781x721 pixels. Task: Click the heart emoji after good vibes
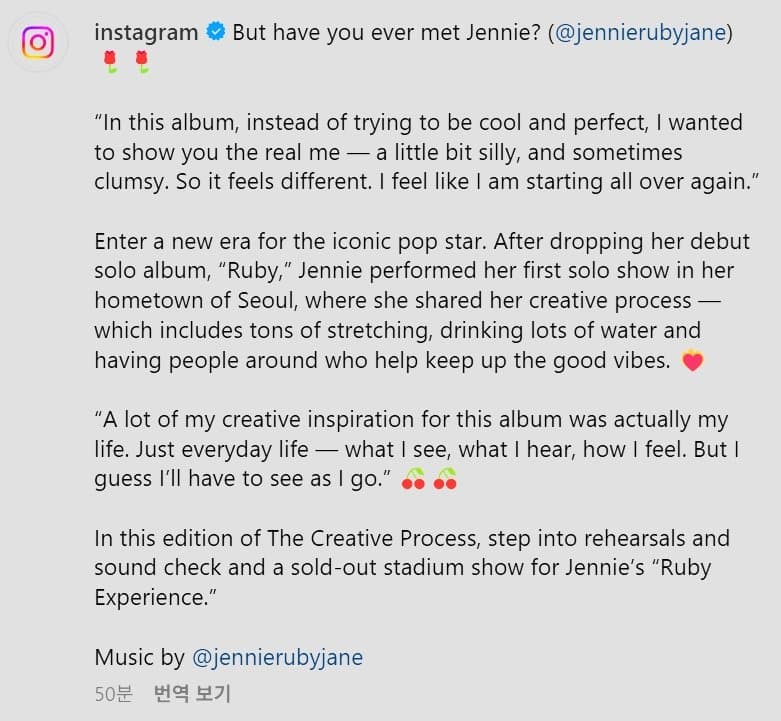click(693, 360)
